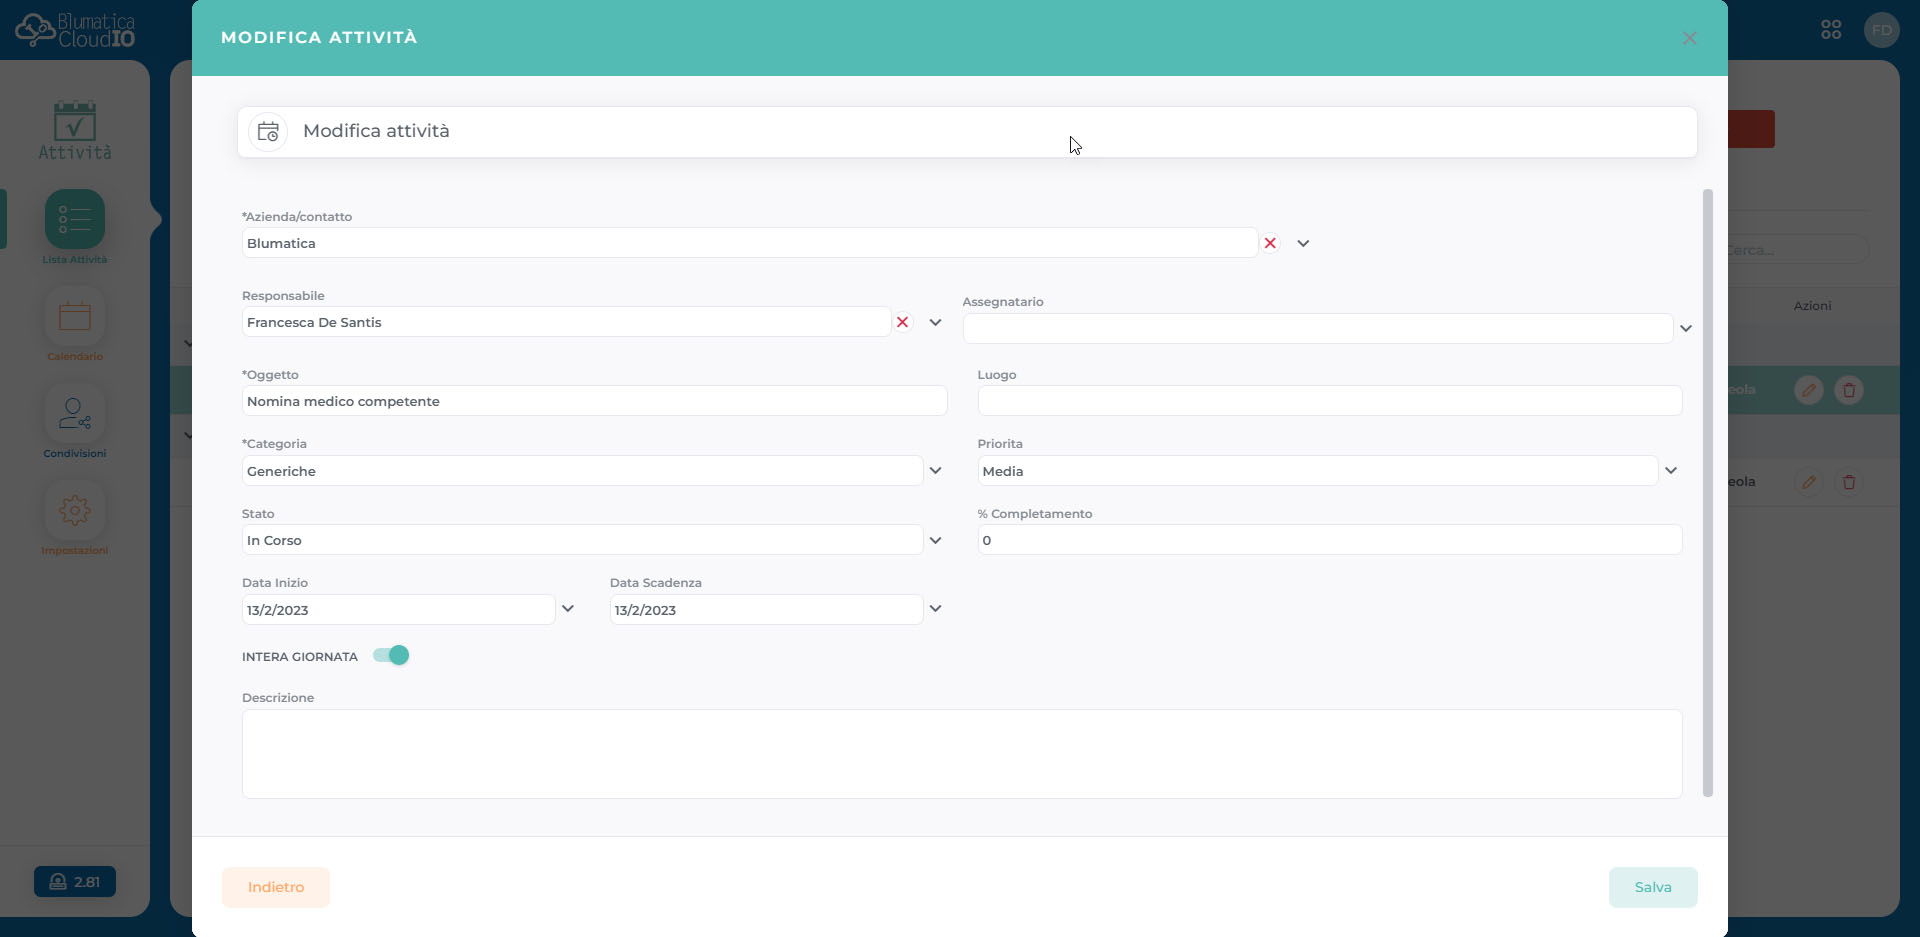Open the Data Scadenza date picker arrow

click(x=935, y=608)
